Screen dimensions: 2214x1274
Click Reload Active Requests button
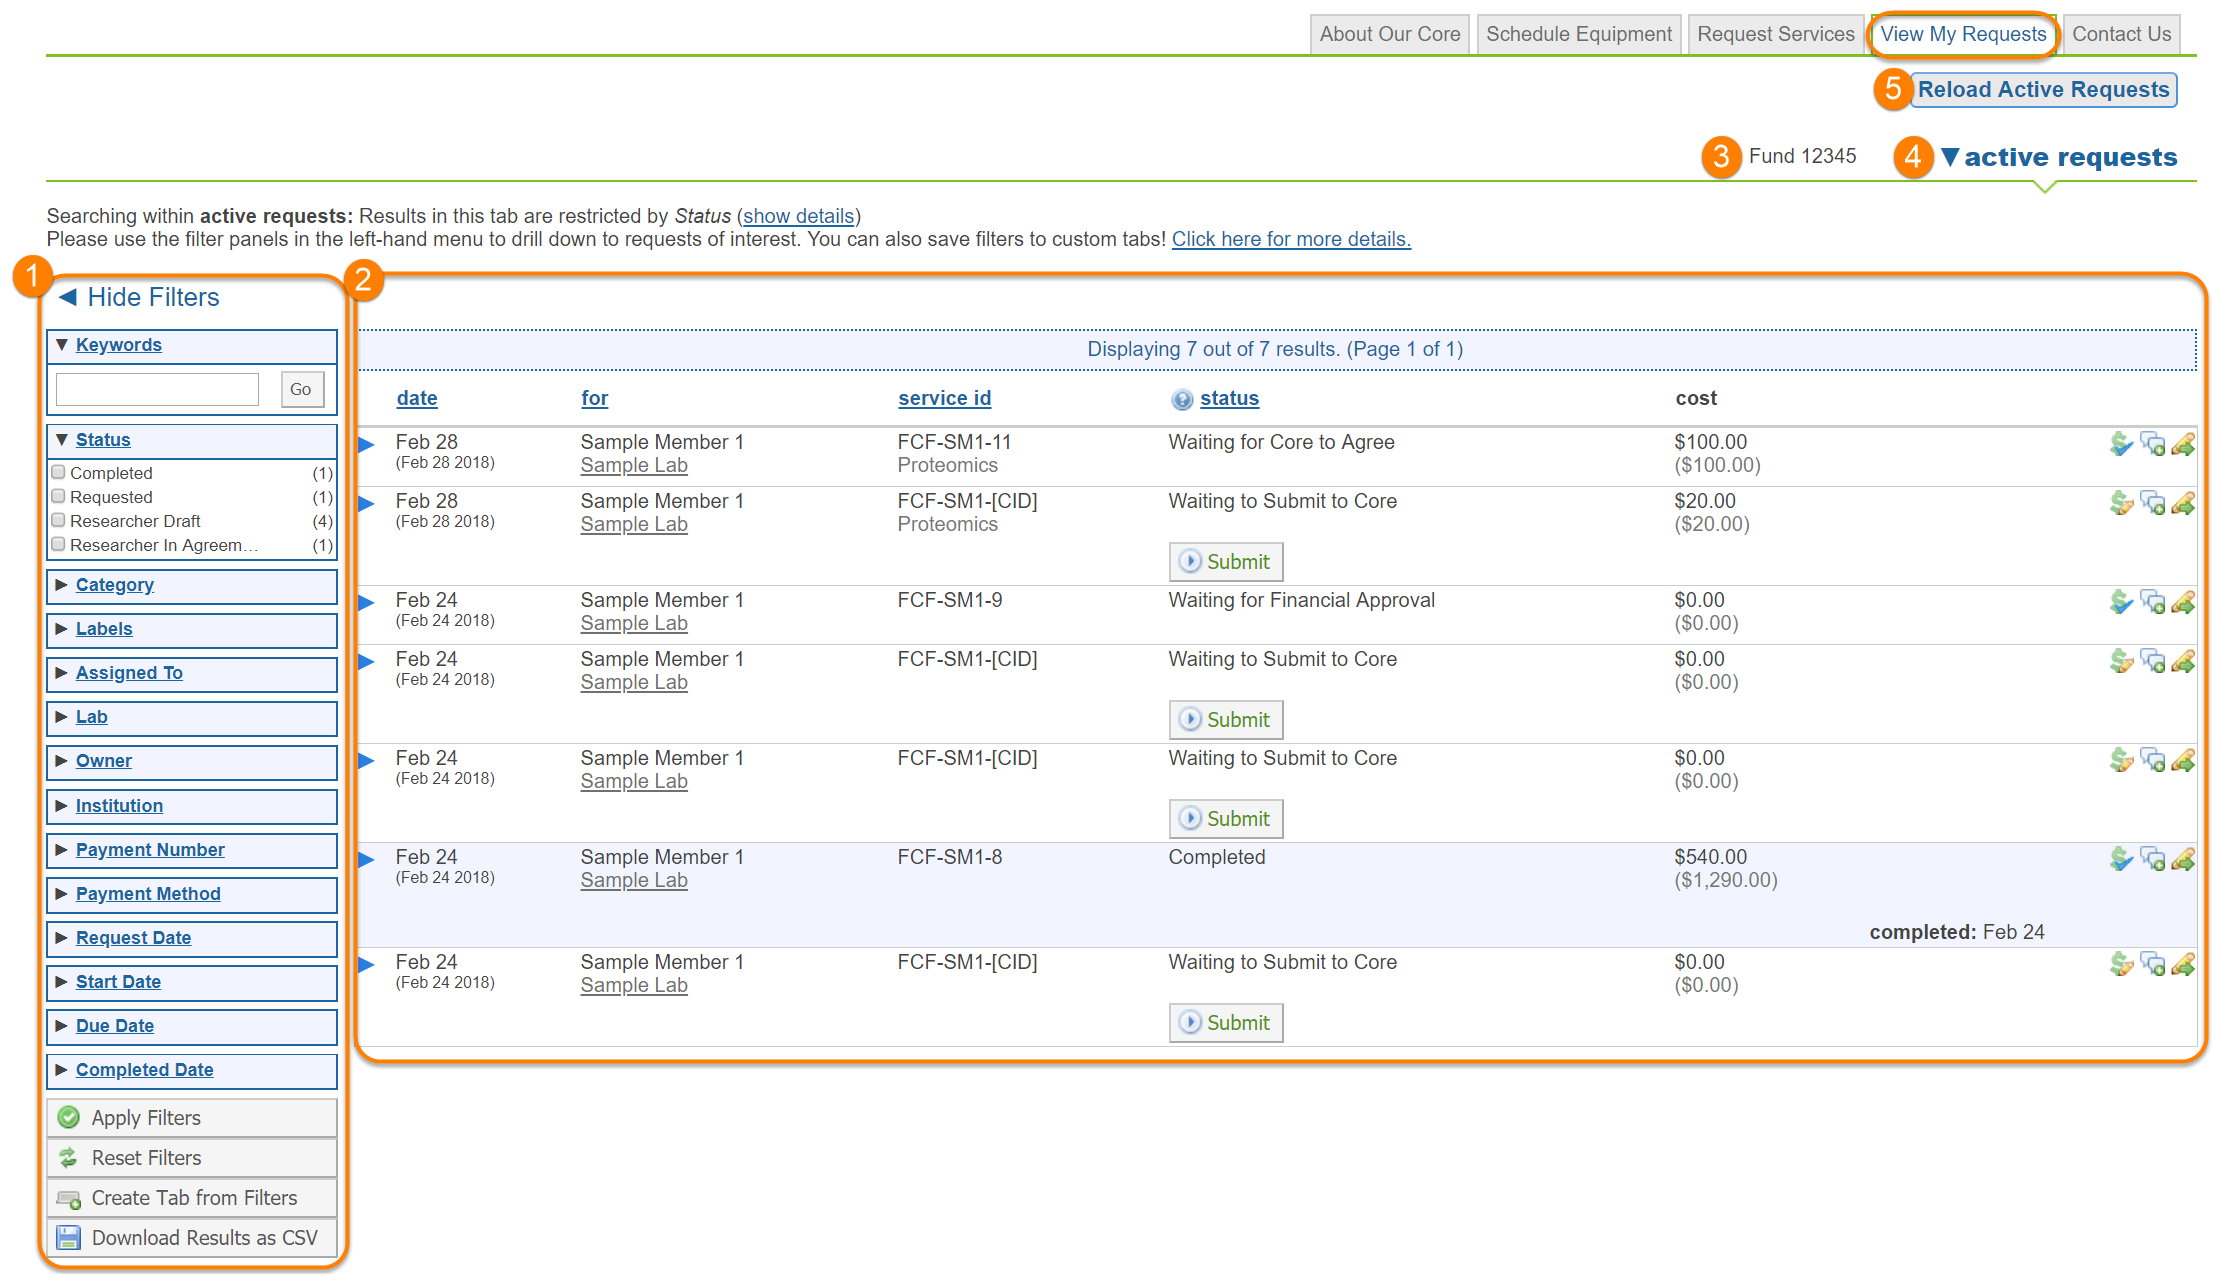[2043, 90]
